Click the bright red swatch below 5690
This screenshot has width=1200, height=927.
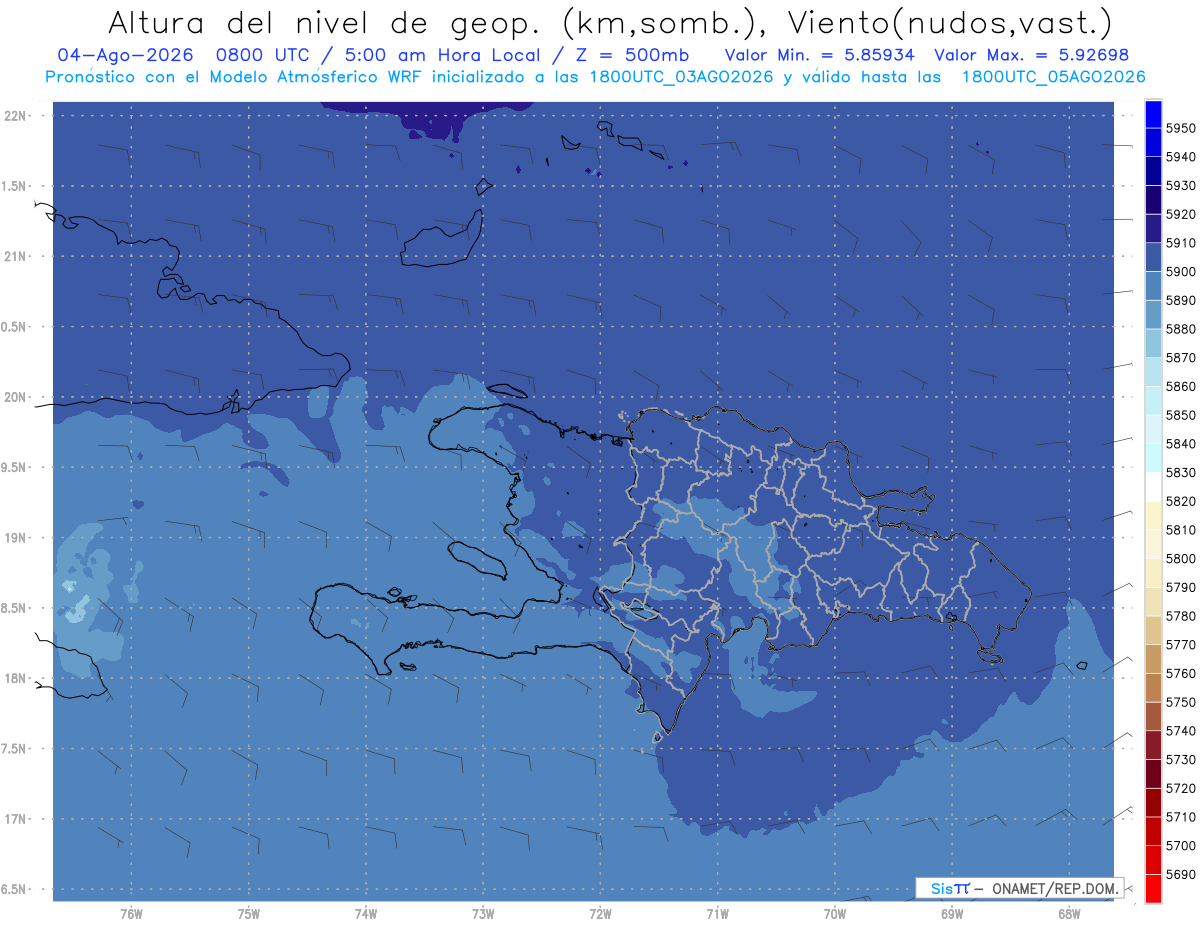tap(1153, 888)
